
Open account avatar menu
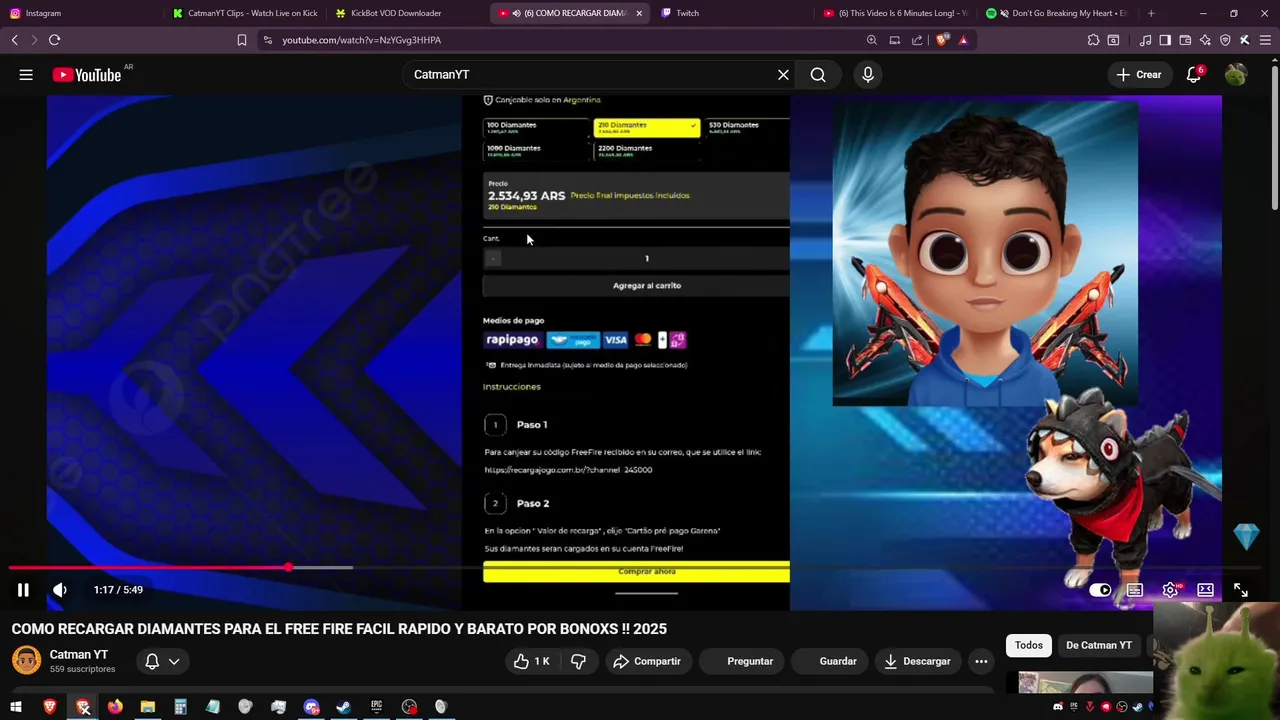pyautogui.click(x=1236, y=75)
